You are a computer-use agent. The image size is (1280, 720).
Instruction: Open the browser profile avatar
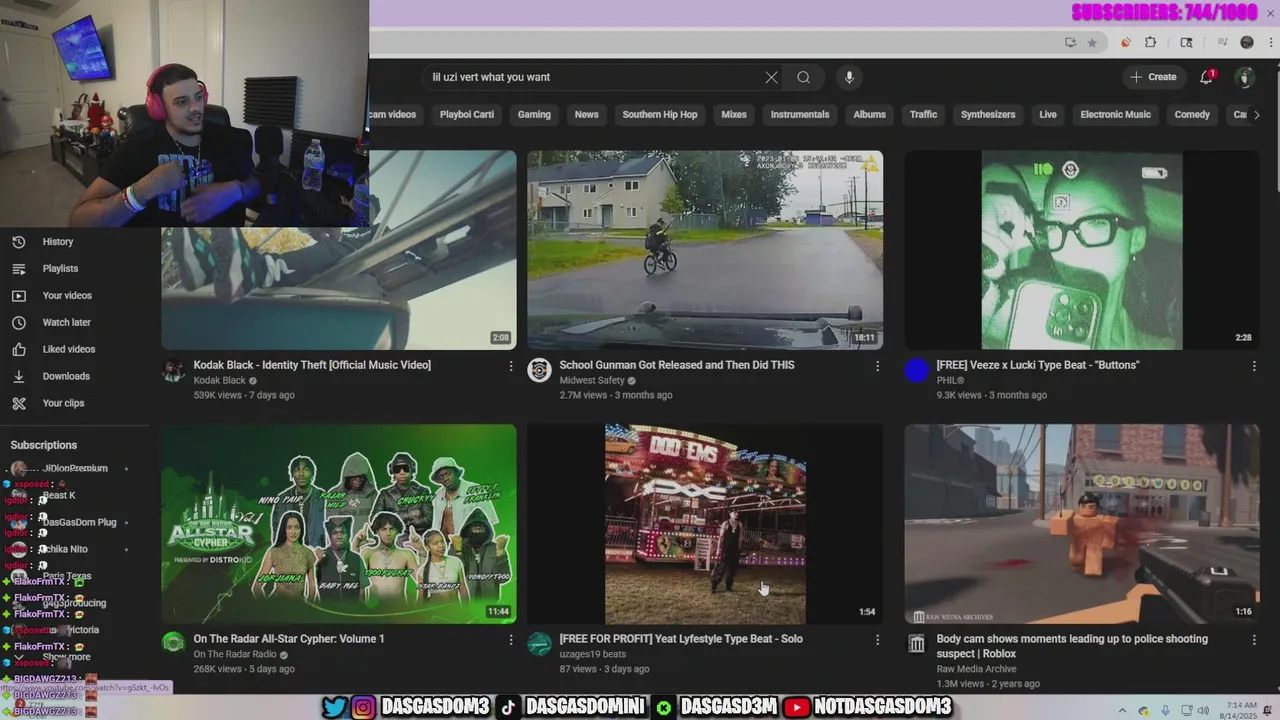click(1247, 42)
